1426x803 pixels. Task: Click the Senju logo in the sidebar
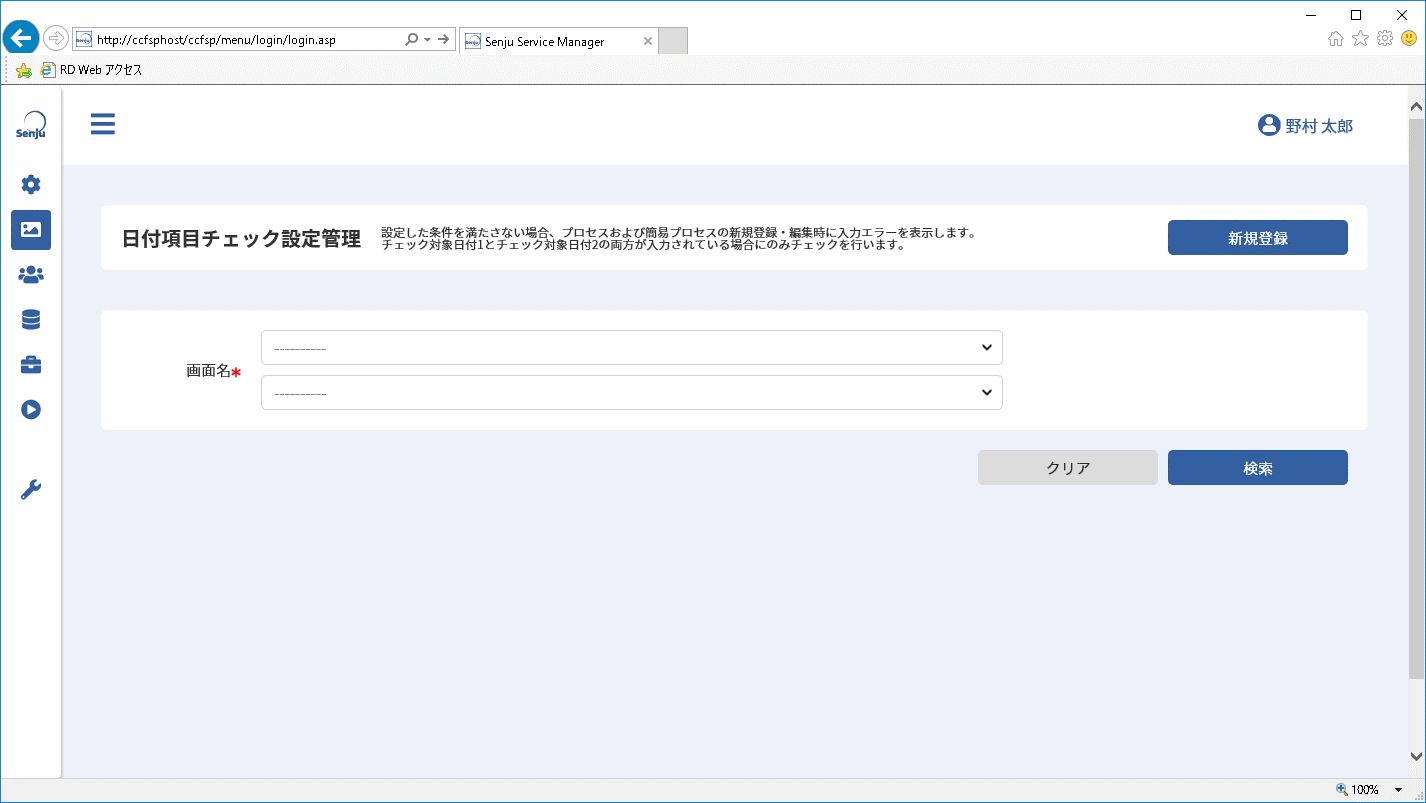[x=31, y=126]
